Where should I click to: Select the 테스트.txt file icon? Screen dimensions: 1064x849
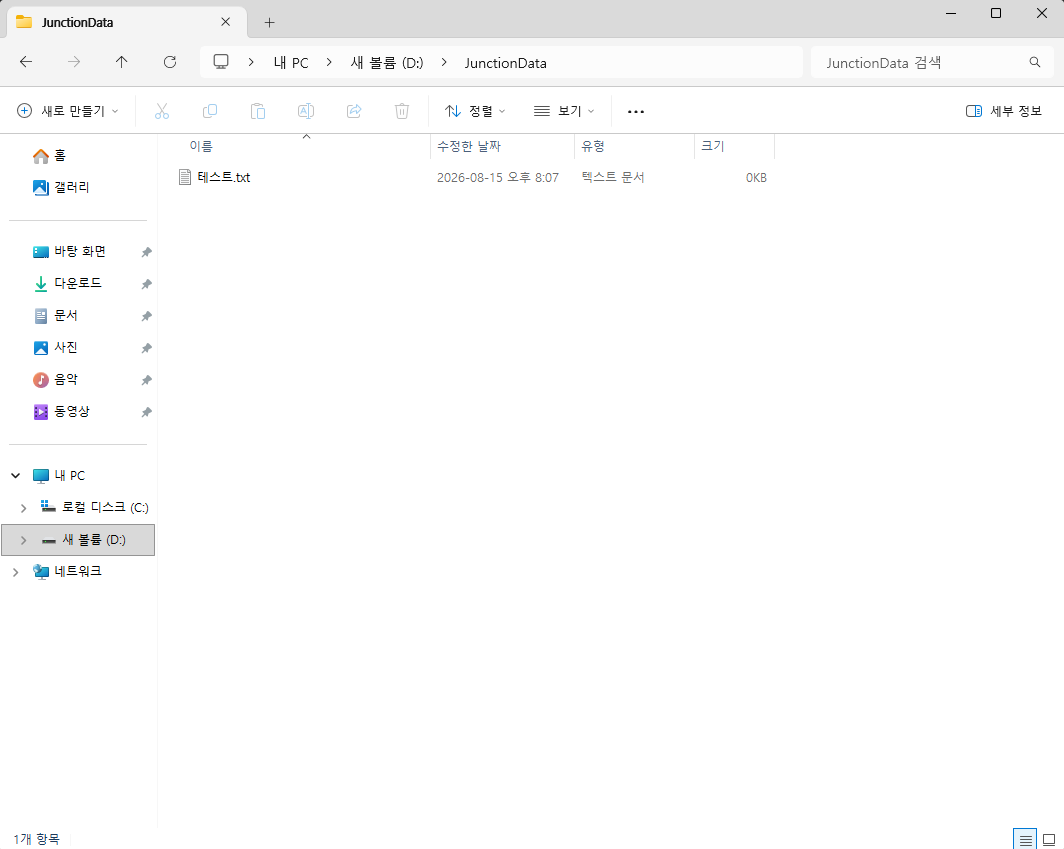(x=185, y=177)
